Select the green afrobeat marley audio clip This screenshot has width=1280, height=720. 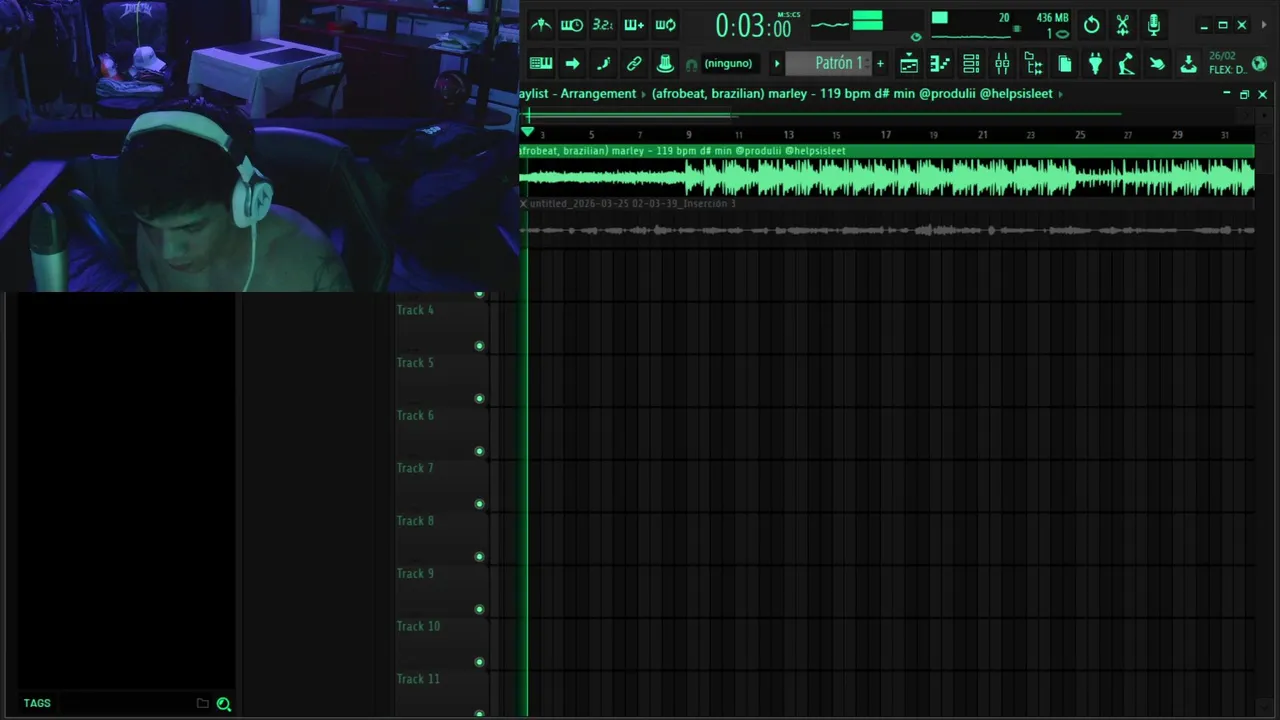[886, 171]
